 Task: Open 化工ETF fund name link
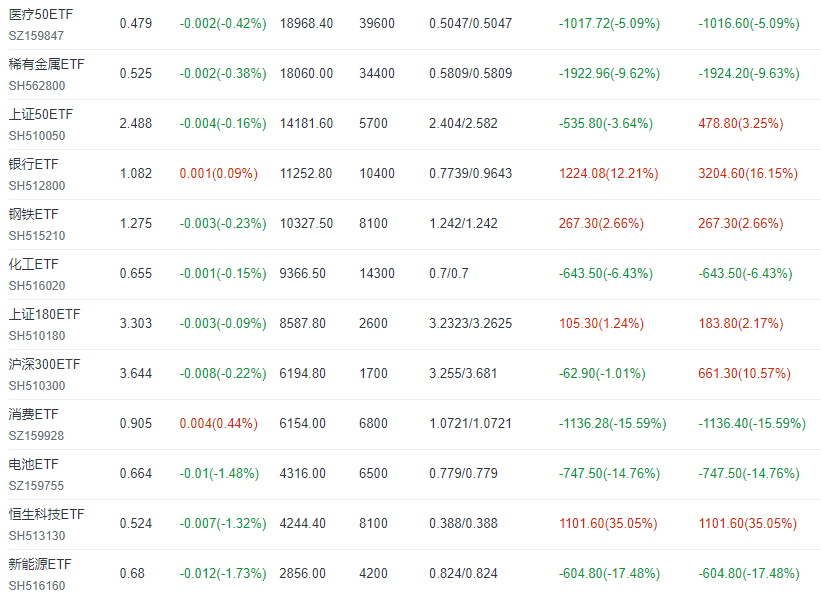pyautogui.click(x=34, y=264)
